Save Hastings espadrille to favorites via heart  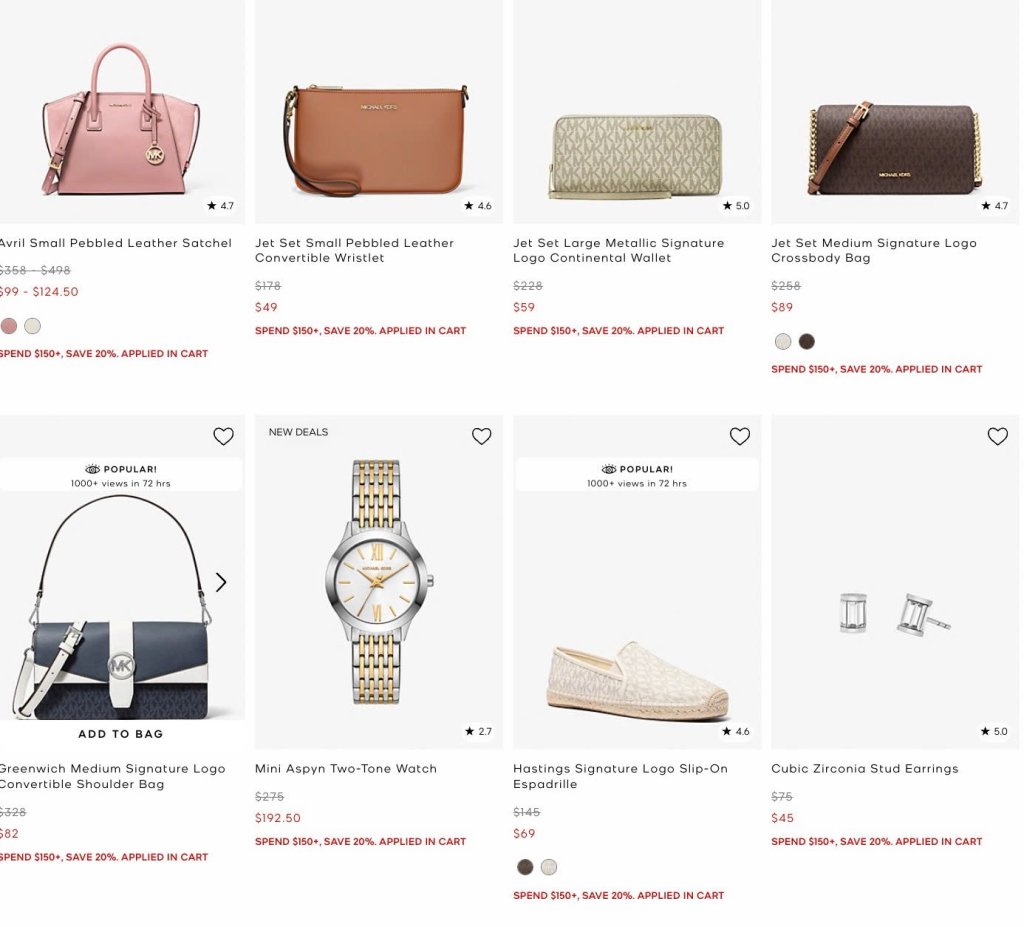click(x=739, y=436)
